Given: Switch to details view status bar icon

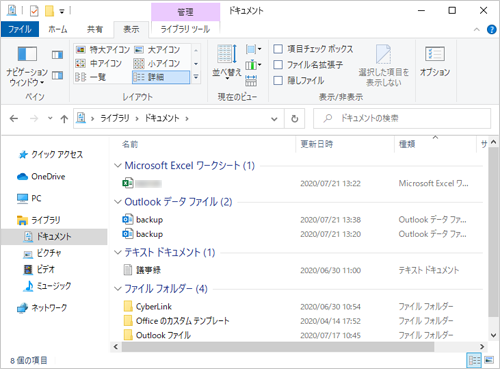Looking at the screenshot, I should pos(474,360).
